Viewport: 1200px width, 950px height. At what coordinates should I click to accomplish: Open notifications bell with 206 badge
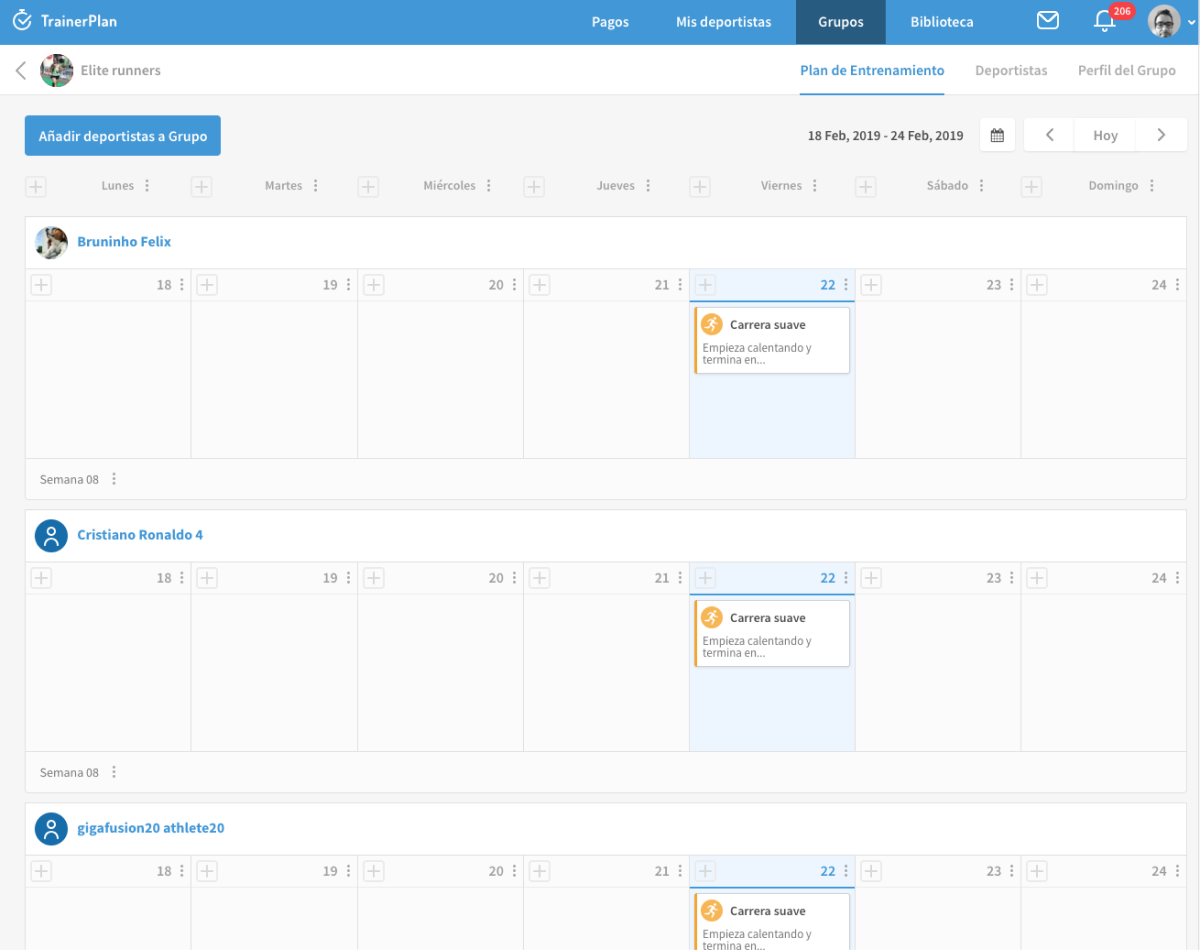coord(1106,21)
